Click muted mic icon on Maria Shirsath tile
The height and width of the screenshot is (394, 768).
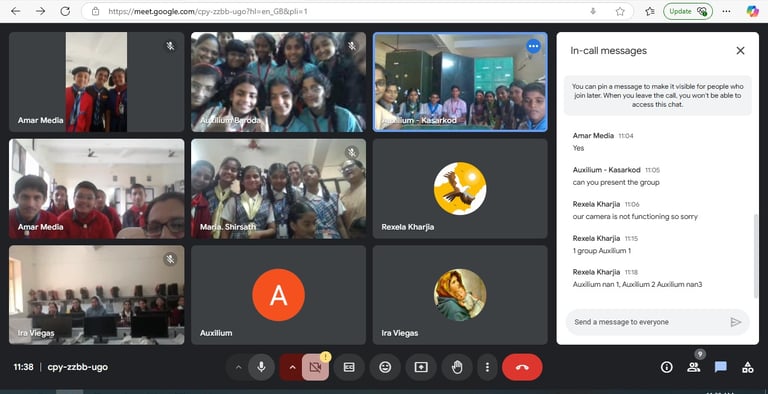352,152
